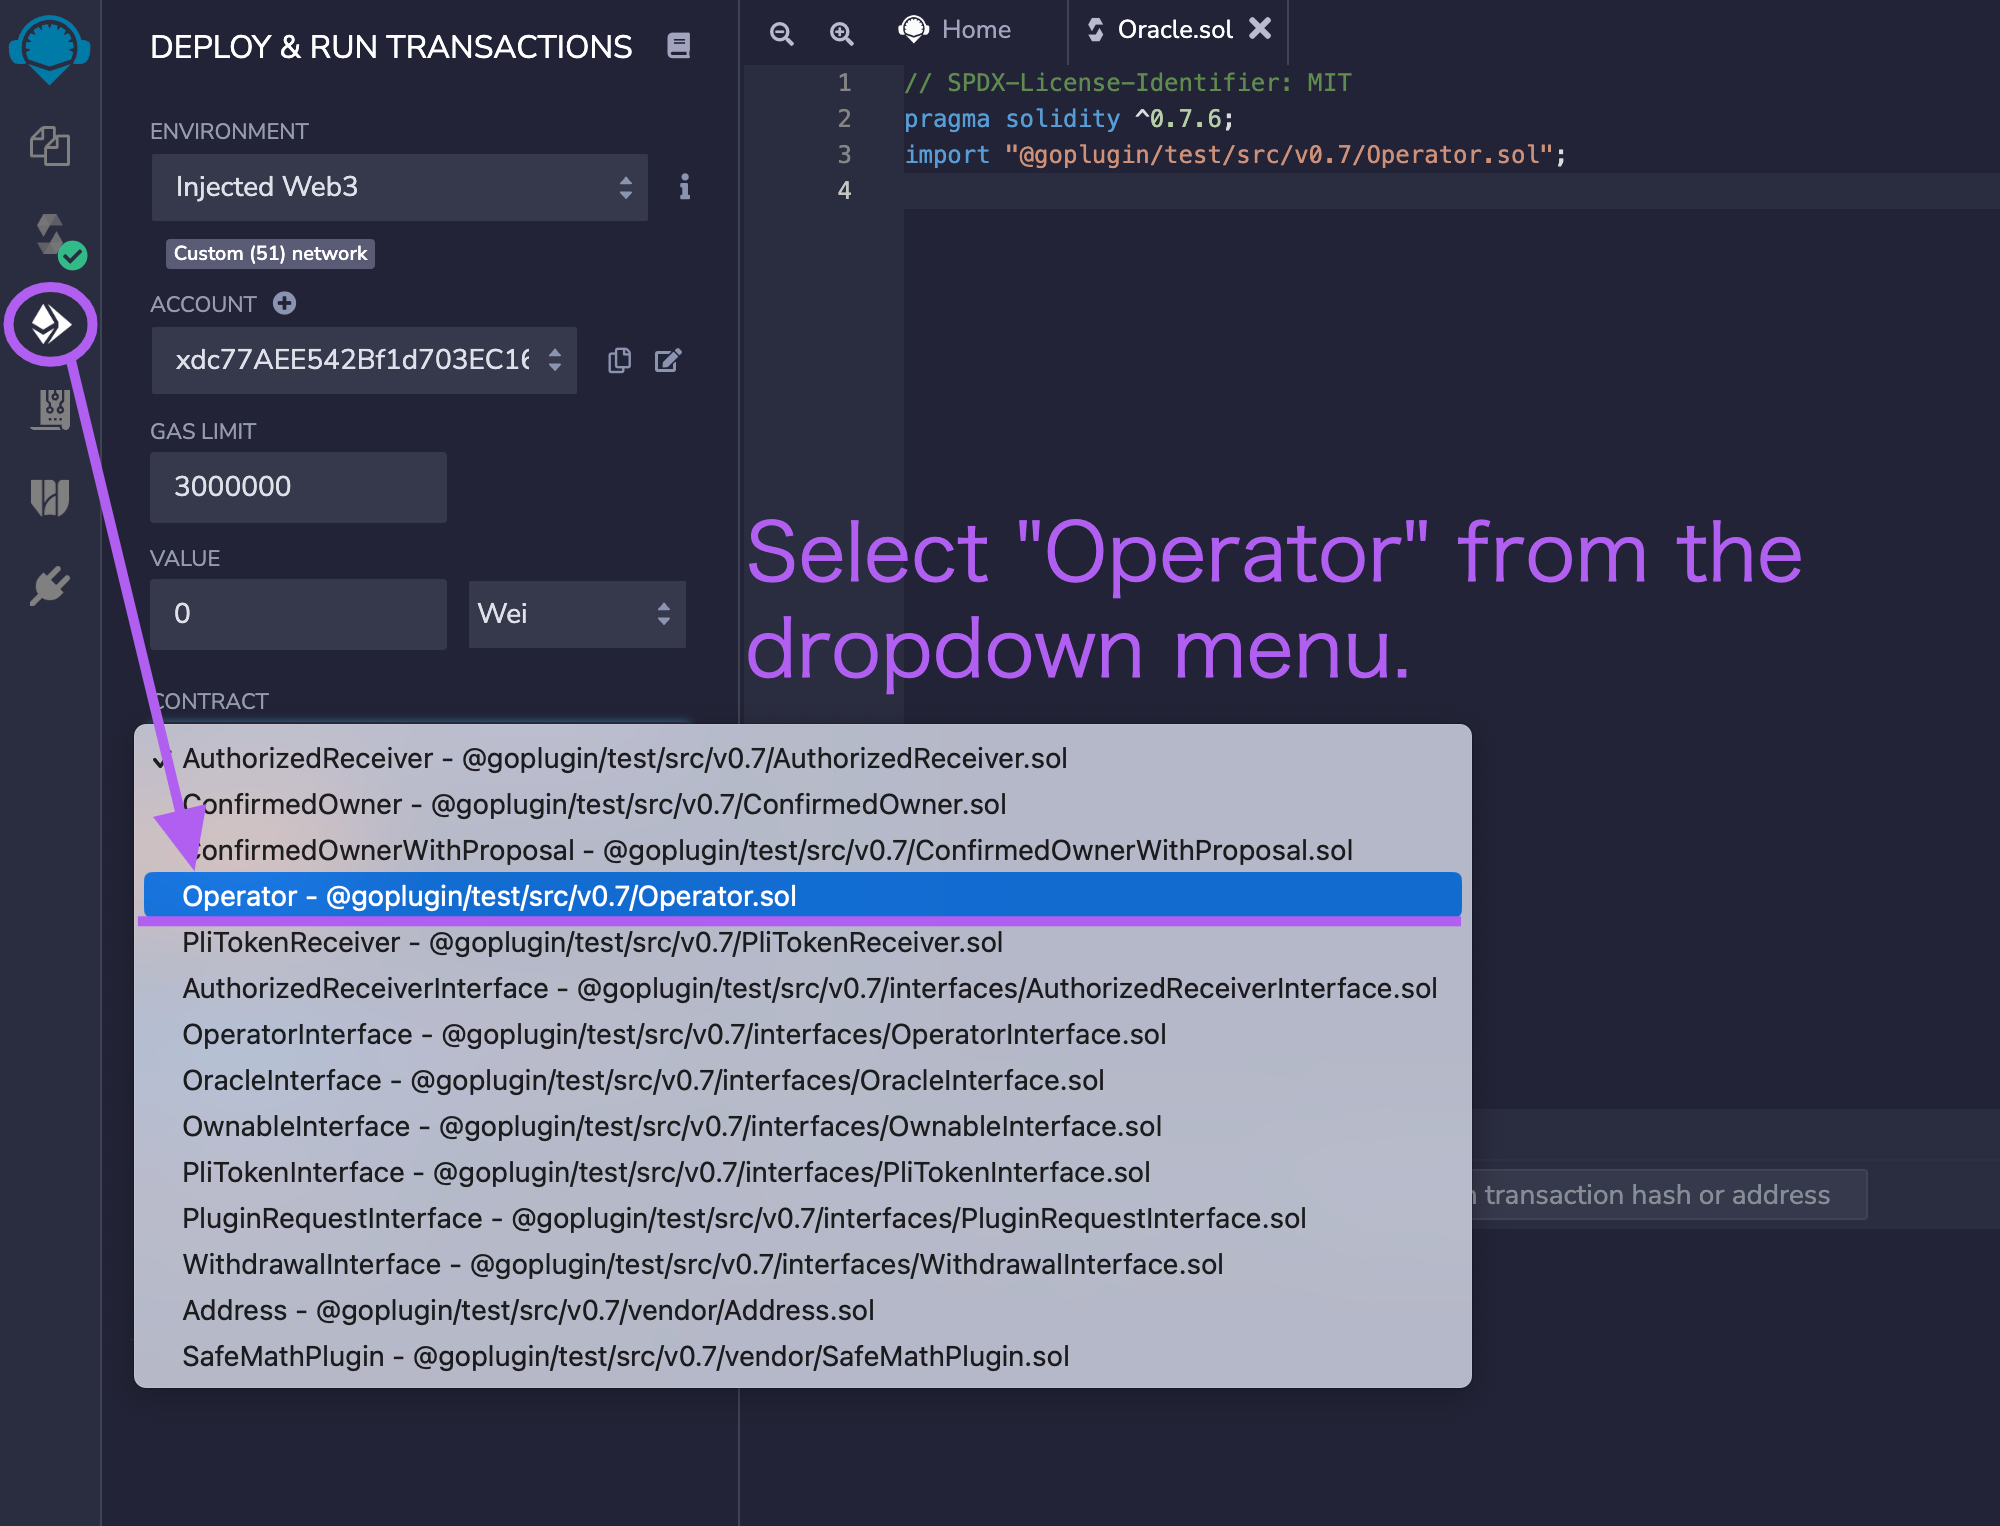Open the Account selection dropdown
Screen dimensions: 2000x1526
(x=364, y=361)
